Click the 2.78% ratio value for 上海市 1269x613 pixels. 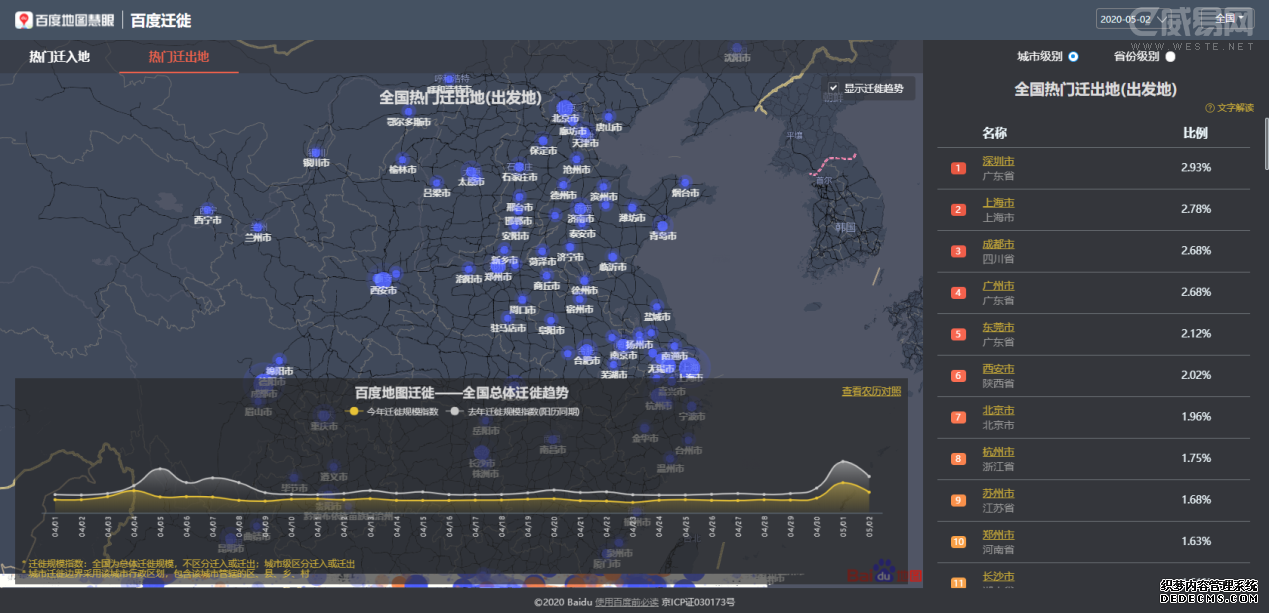(1196, 209)
